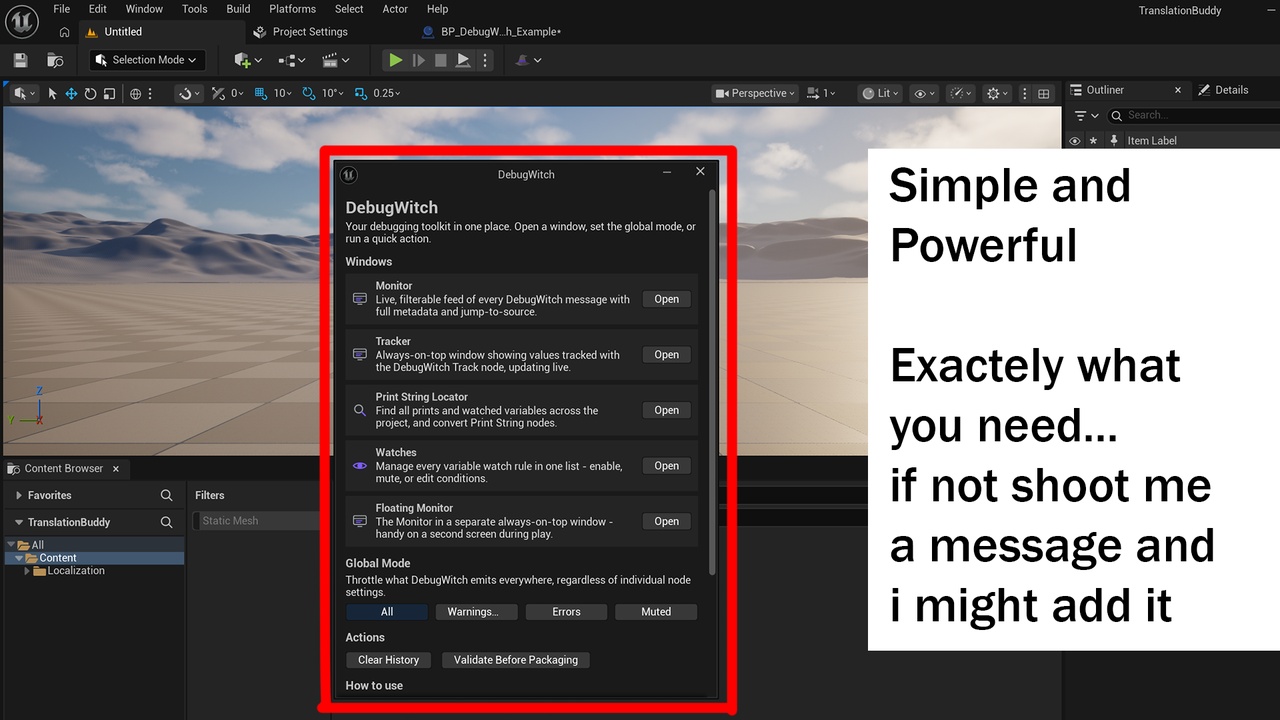Open the Build menu
Screen dimensions: 1280x720
pyautogui.click(x=238, y=9)
